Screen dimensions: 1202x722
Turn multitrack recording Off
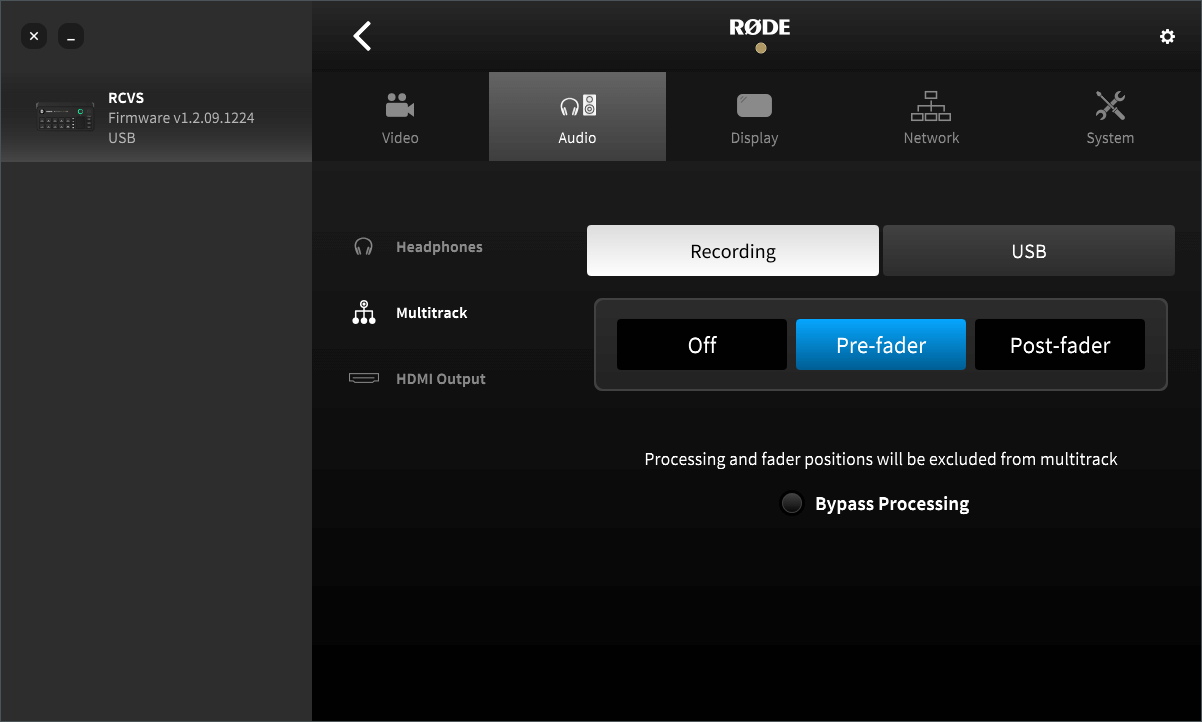[701, 344]
